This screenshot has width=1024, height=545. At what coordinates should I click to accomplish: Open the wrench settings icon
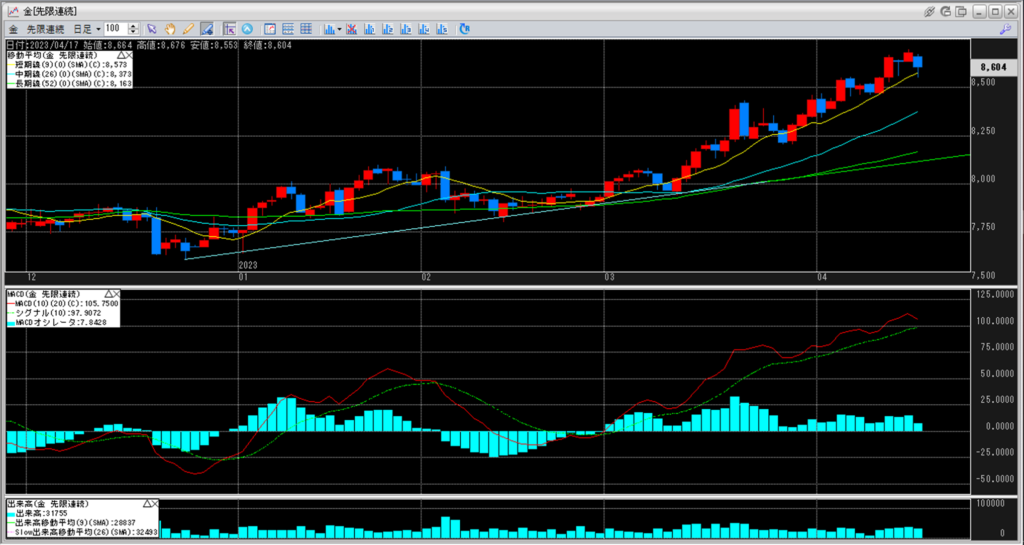[1006, 29]
